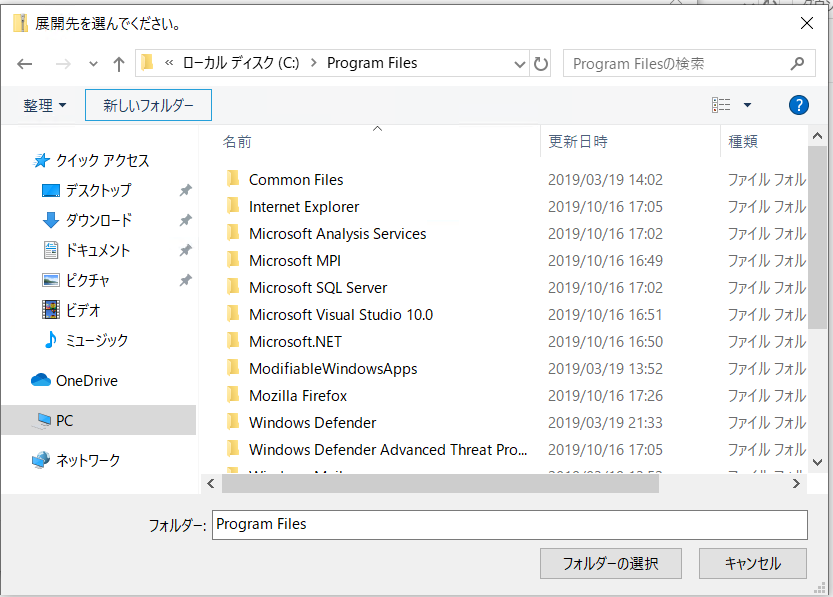833x597 pixels.
Task: Click the horizontal scrollbar right arrow
Action: [796, 483]
